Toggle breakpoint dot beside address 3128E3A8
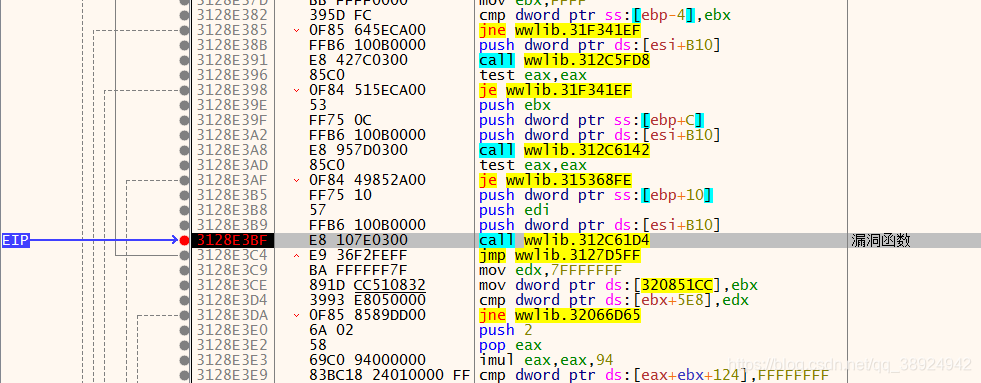This screenshot has width=981, height=383. point(184,150)
